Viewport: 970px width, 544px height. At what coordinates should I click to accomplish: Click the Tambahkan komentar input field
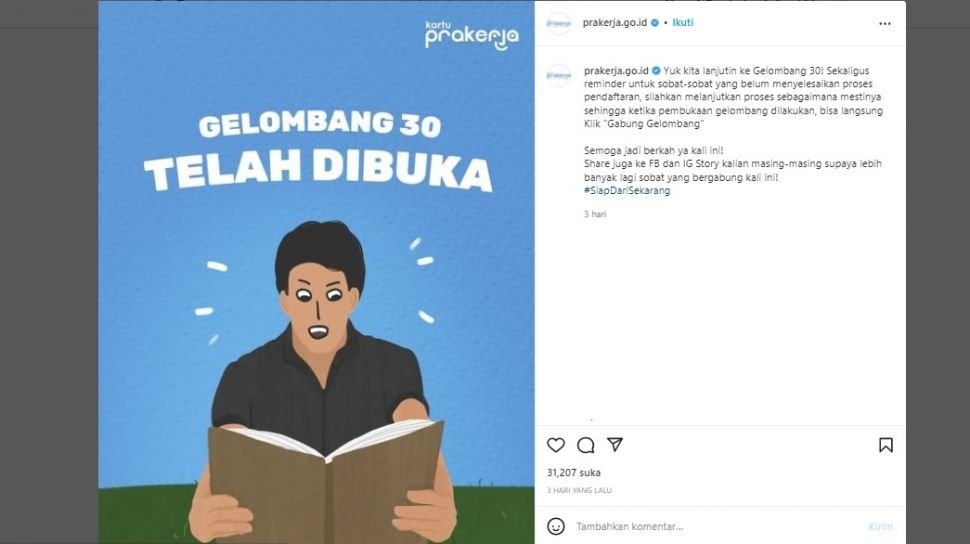point(718,527)
